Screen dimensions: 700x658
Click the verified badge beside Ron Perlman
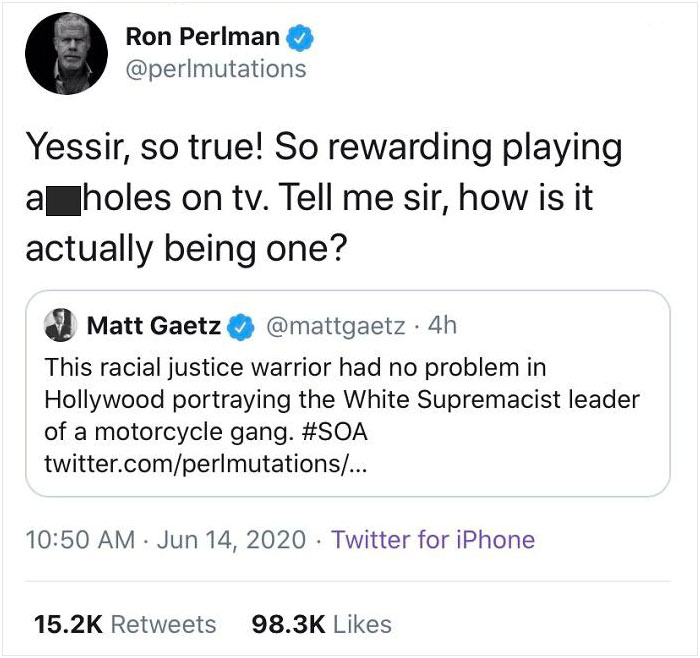pyautogui.click(x=301, y=38)
